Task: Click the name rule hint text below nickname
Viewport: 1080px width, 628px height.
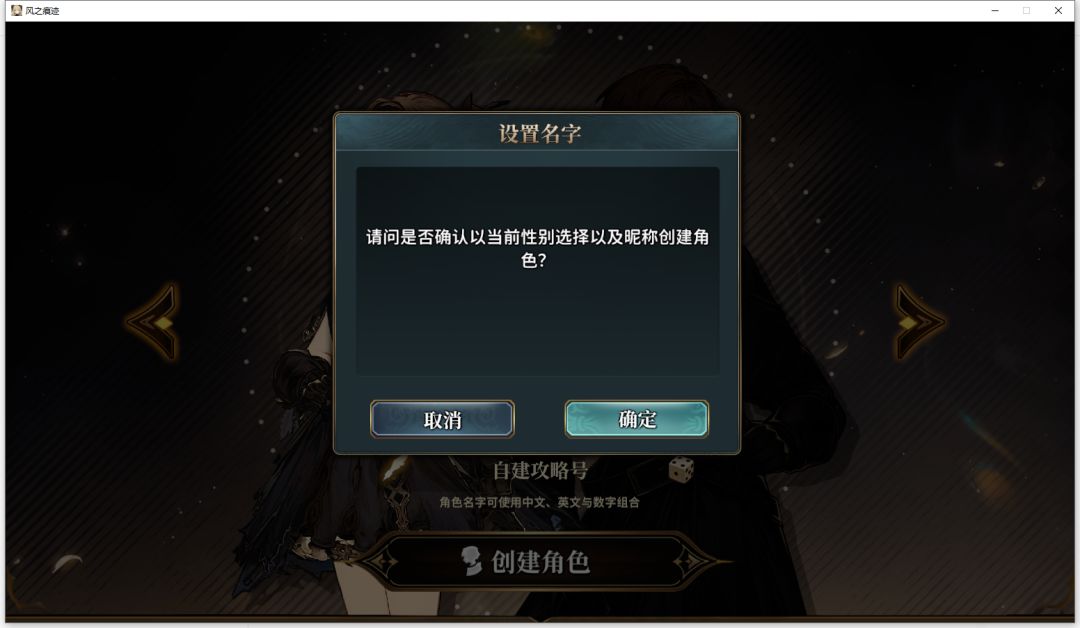Action: coord(539,503)
